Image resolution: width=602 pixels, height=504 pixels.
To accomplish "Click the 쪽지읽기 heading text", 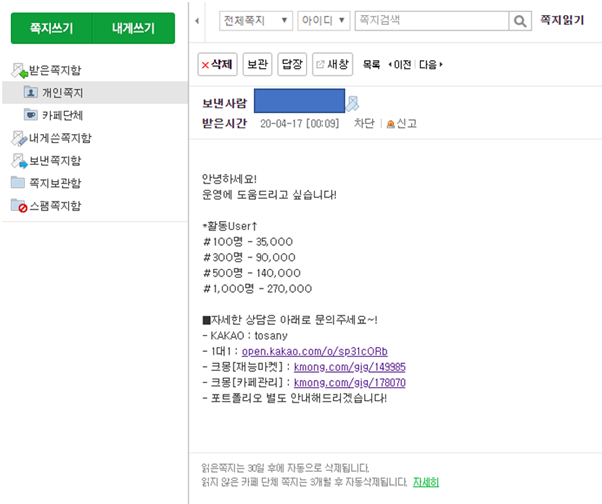I will [x=562, y=20].
